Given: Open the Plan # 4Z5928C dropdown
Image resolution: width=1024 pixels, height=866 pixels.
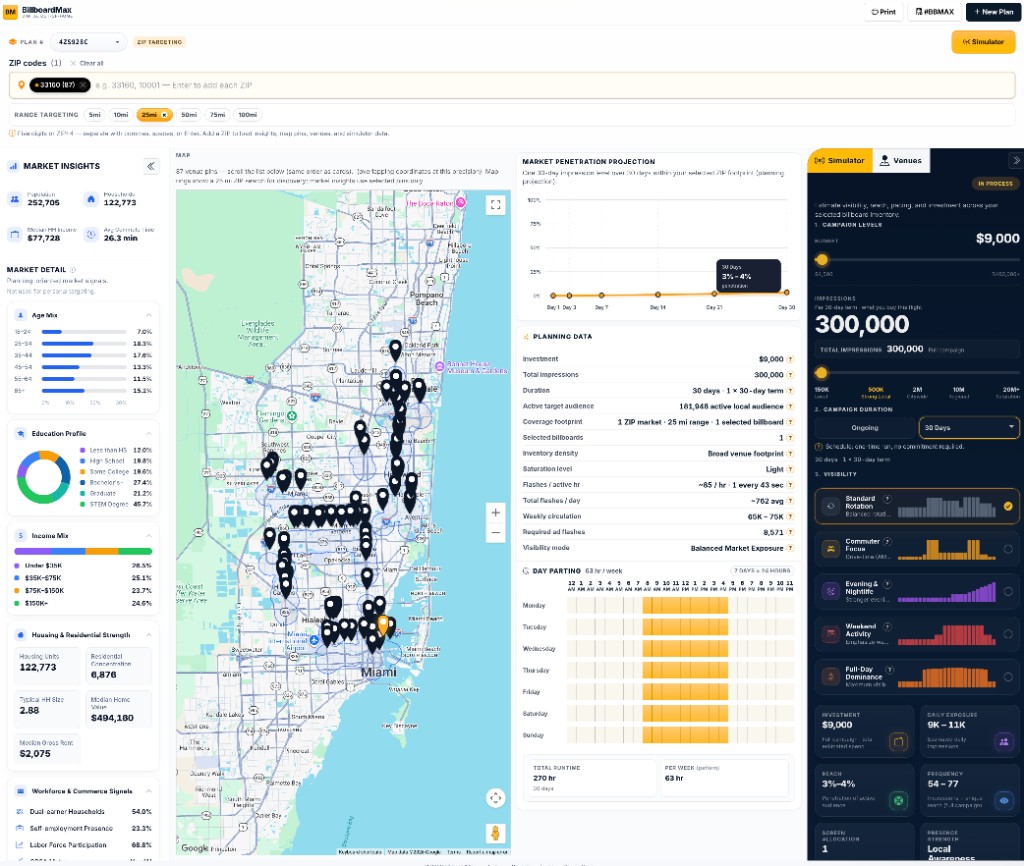Looking at the screenshot, I should pos(88,42).
